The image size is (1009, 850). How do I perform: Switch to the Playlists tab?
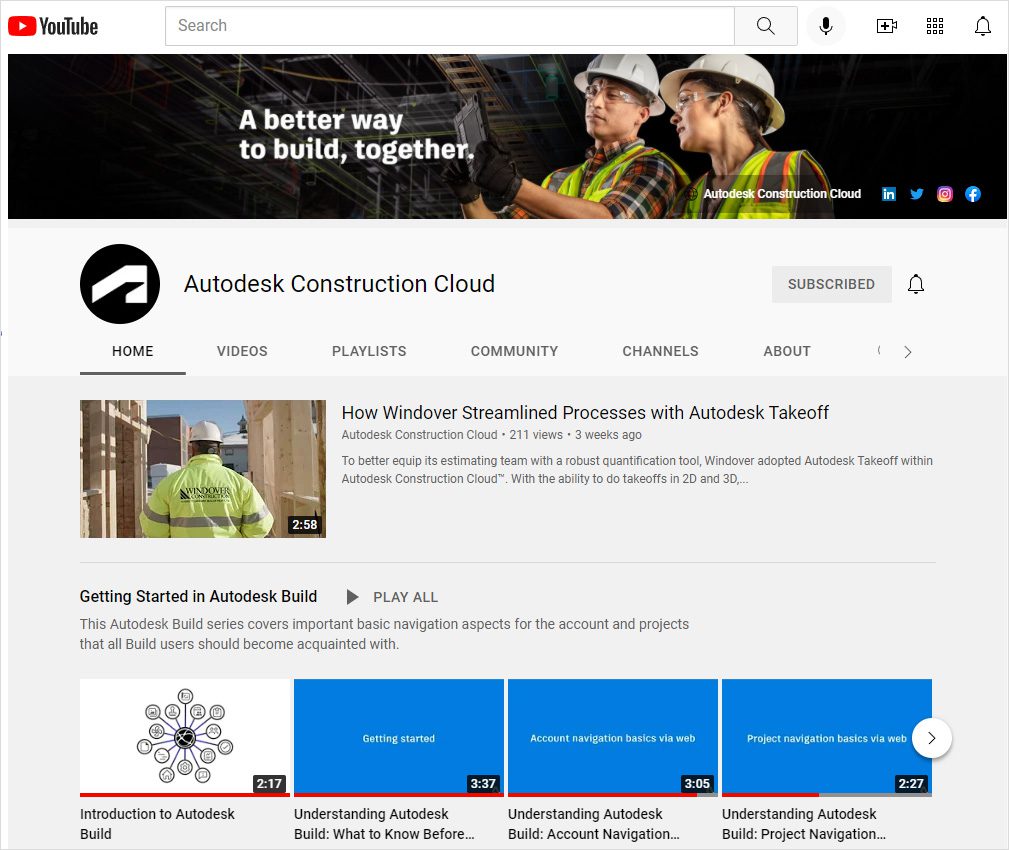pyautogui.click(x=369, y=351)
